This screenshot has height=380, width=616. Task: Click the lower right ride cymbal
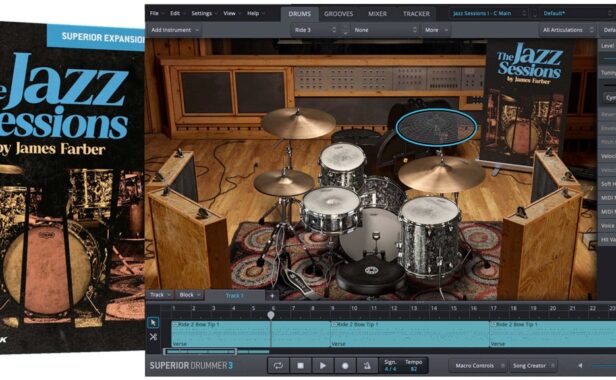[x=442, y=174]
